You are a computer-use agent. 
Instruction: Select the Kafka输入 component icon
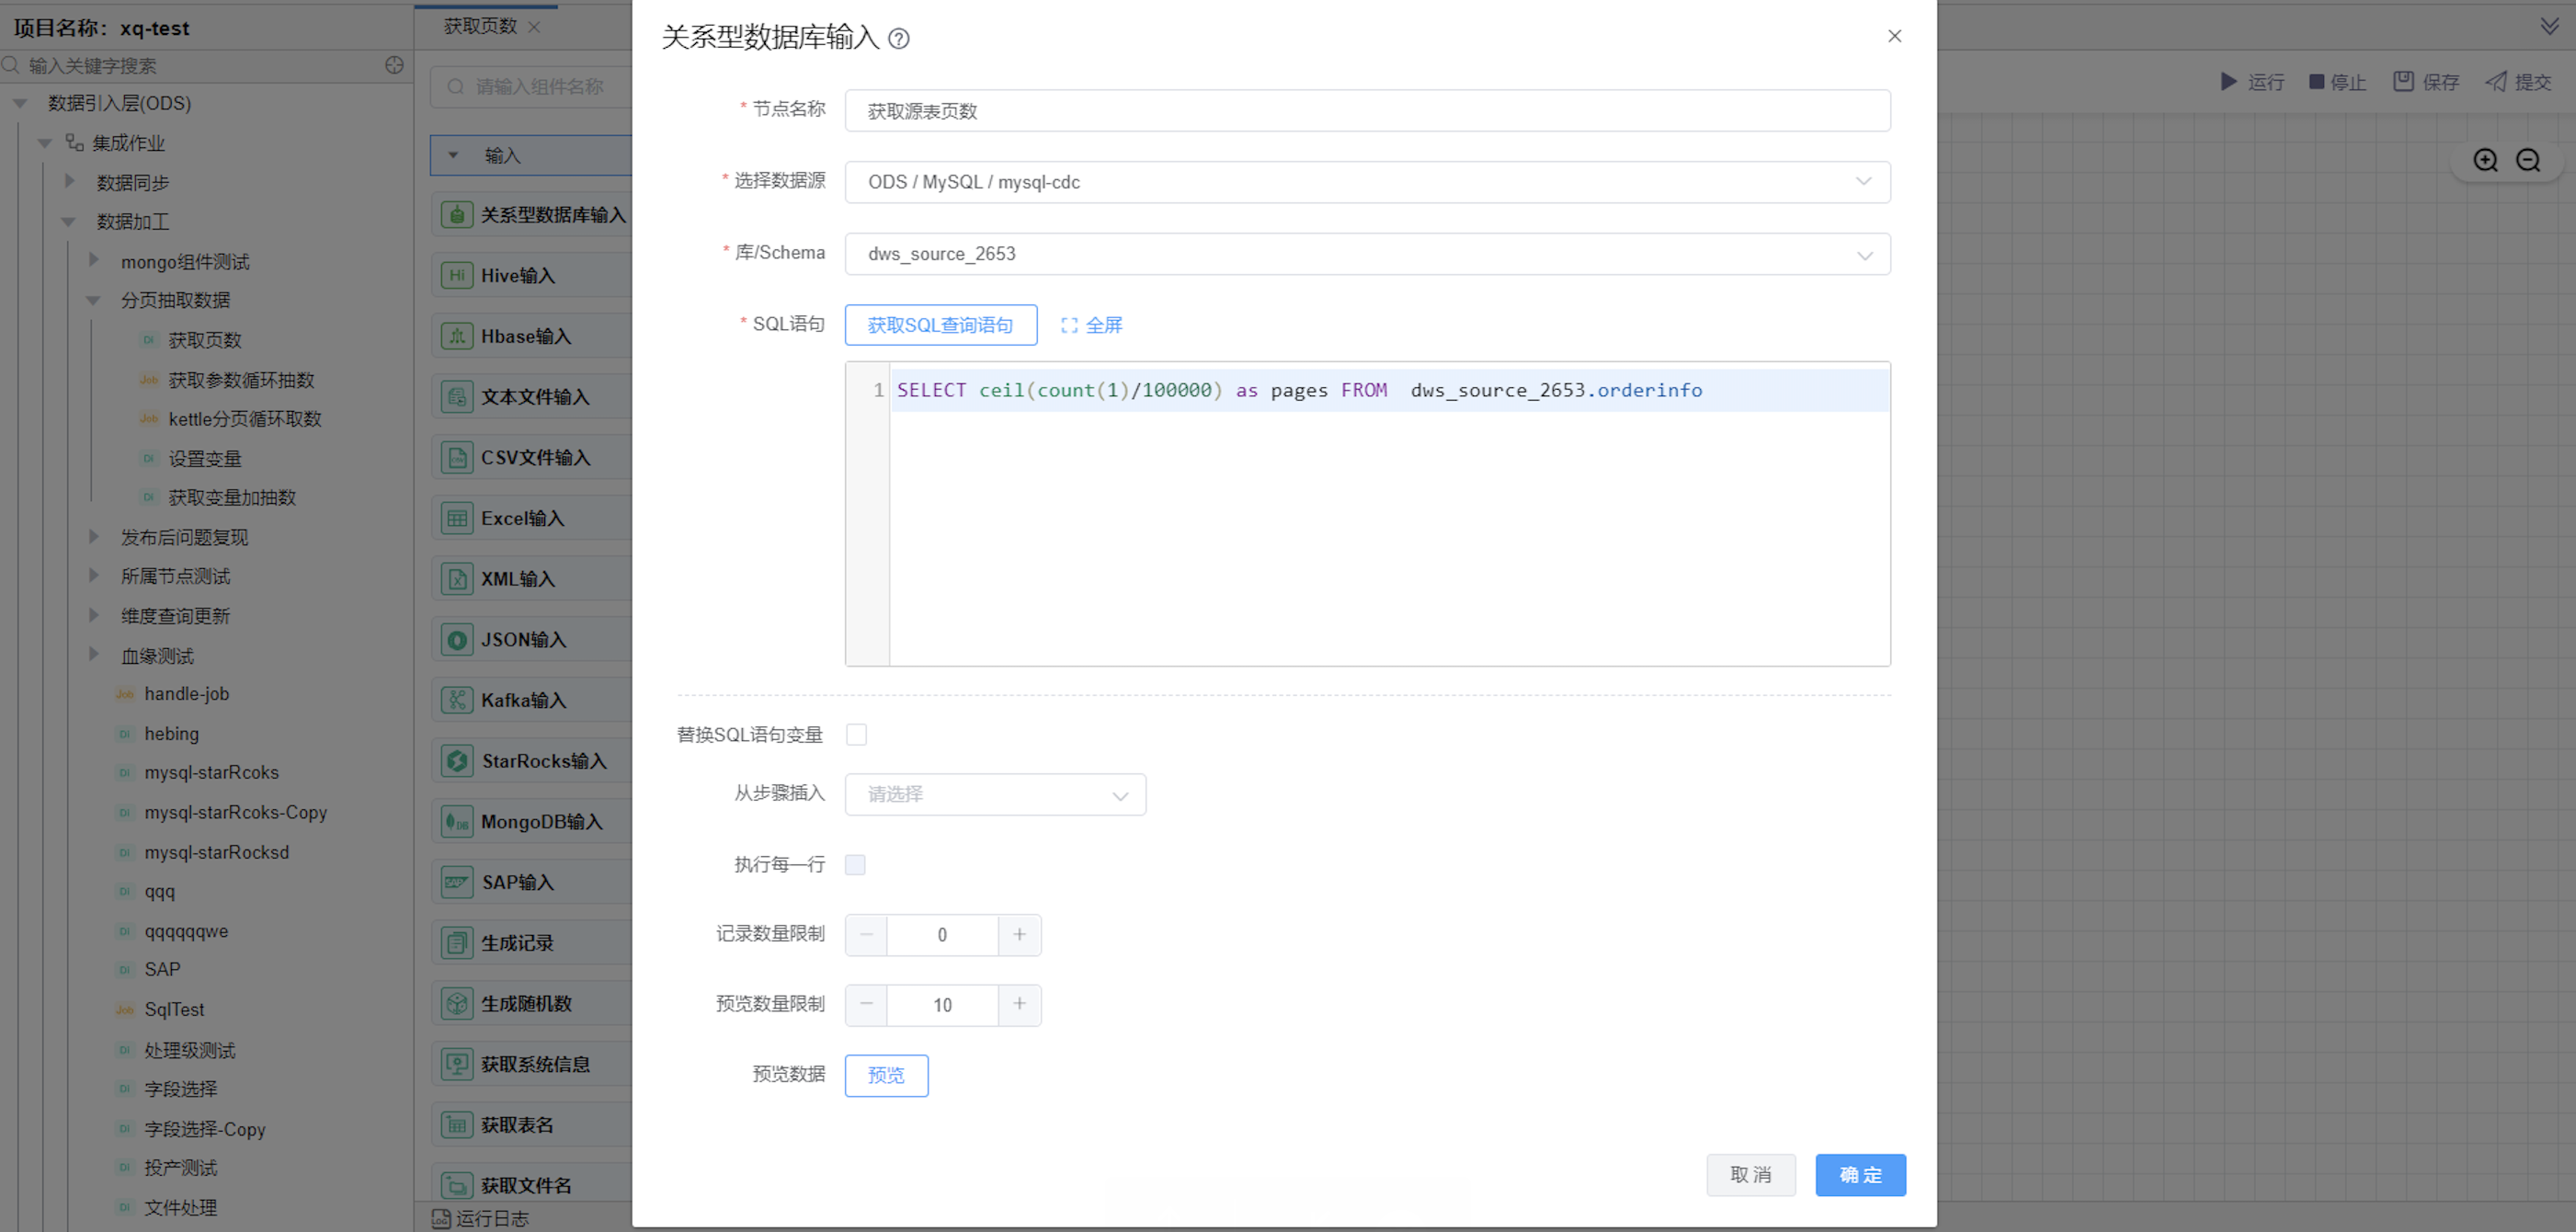[457, 700]
